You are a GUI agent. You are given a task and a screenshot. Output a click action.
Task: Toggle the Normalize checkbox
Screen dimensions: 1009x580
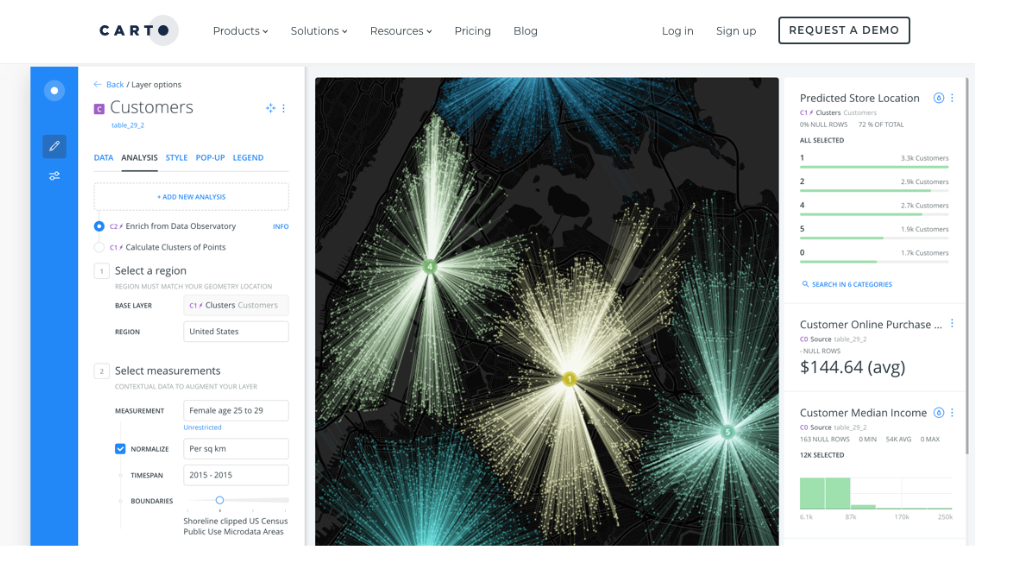pos(120,449)
